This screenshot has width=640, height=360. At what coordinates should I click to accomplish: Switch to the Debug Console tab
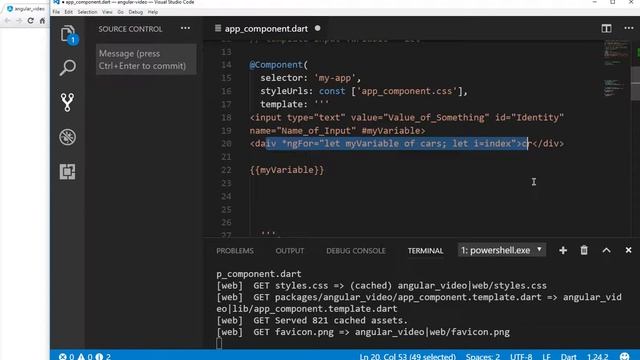(356, 251)
